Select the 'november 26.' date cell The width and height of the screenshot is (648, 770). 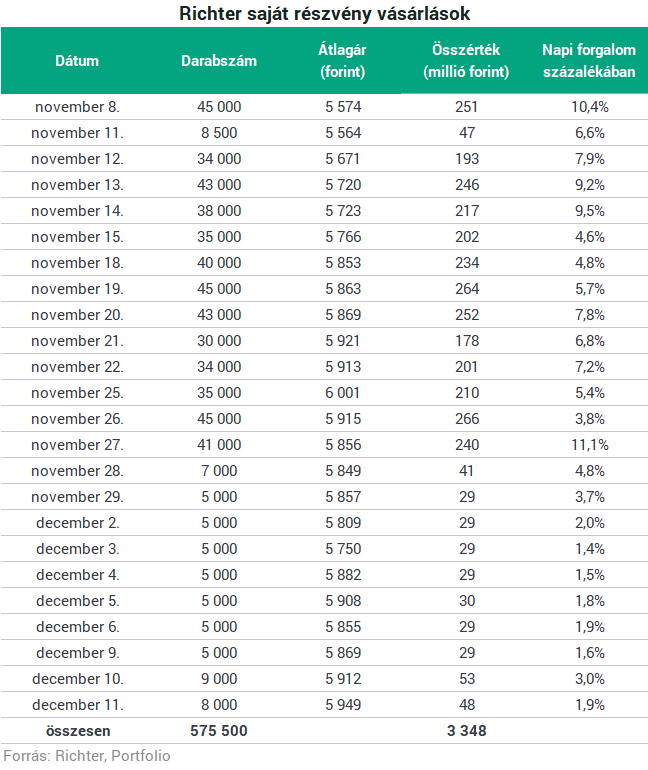tap(78, 419)
